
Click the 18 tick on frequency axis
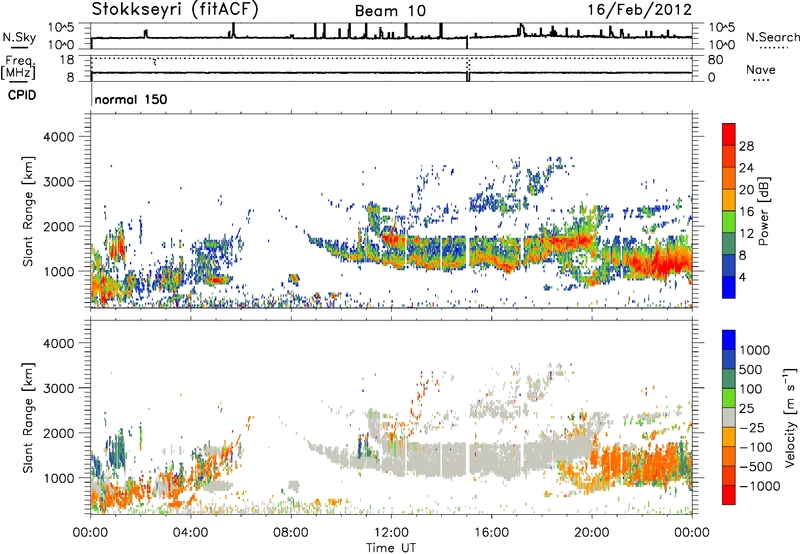pos(67,60)
